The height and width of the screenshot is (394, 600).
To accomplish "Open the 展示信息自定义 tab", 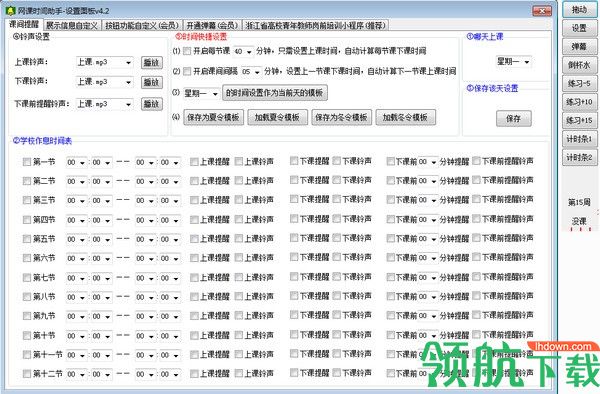I will point(72,26).
